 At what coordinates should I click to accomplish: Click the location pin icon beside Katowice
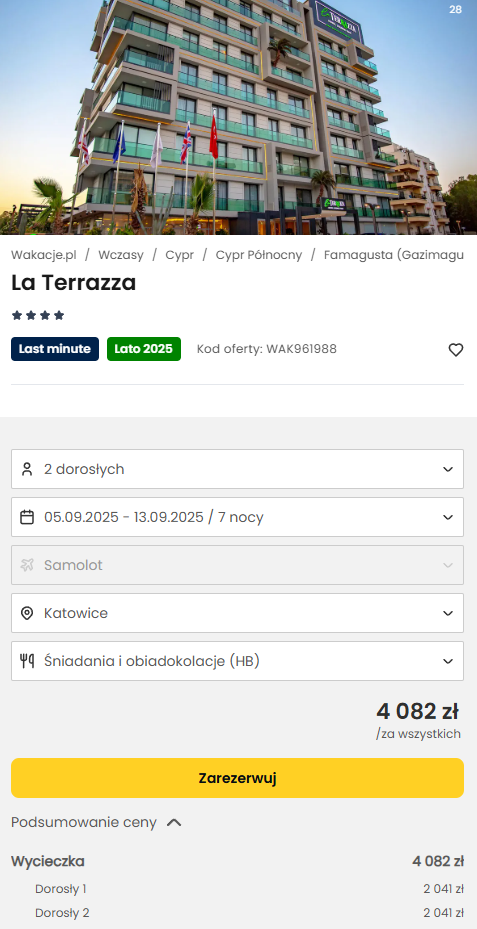pos(27,613)
